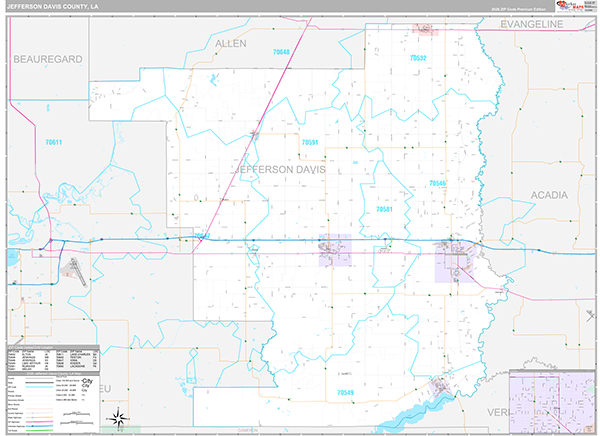Click the Jefferson Davis County, LA title
This screenshot has height=436, width=600.
[55, 8]
